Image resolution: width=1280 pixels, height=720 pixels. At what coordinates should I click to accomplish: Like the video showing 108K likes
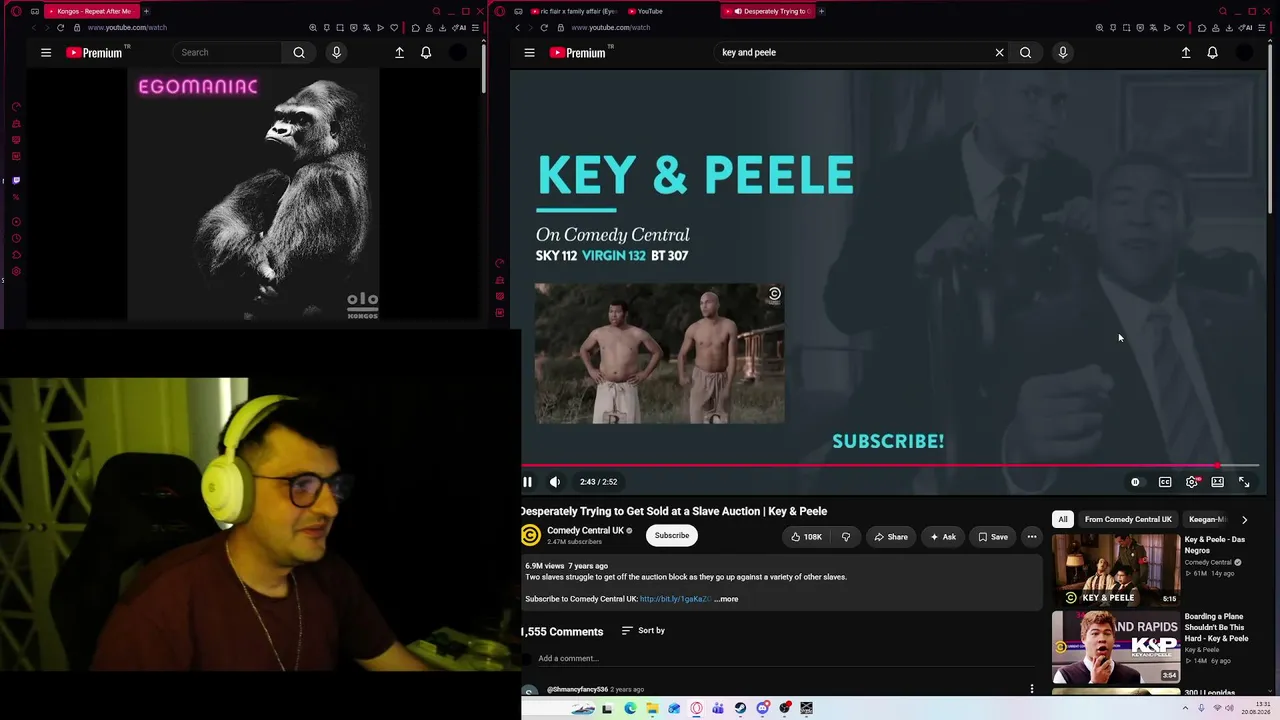point(806,537)
